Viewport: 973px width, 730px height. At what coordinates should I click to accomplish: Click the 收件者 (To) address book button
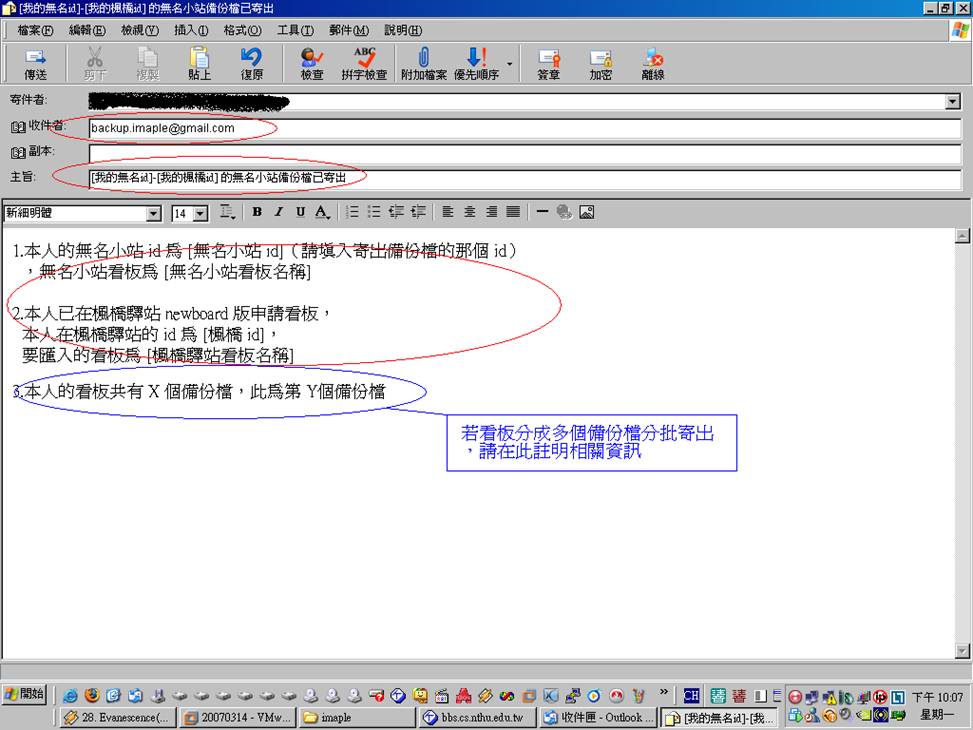(x=38, y=126)
